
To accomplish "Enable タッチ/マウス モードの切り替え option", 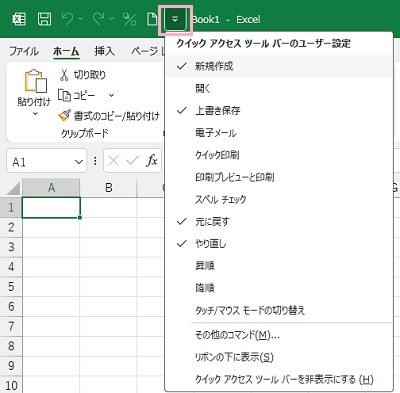I will click(279, 310).
